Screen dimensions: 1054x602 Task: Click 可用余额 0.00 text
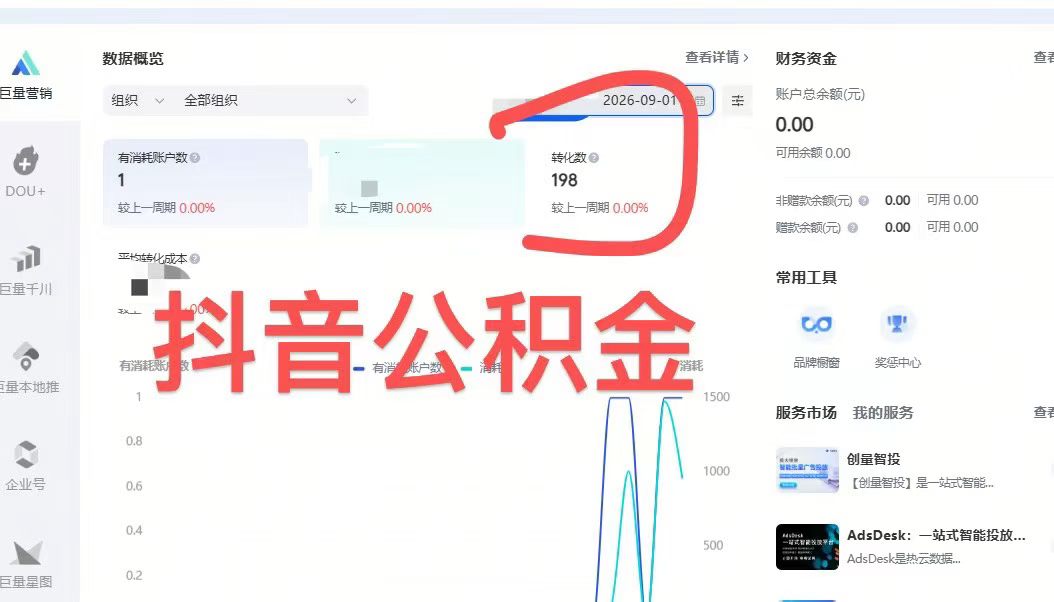tap(813, 153)
